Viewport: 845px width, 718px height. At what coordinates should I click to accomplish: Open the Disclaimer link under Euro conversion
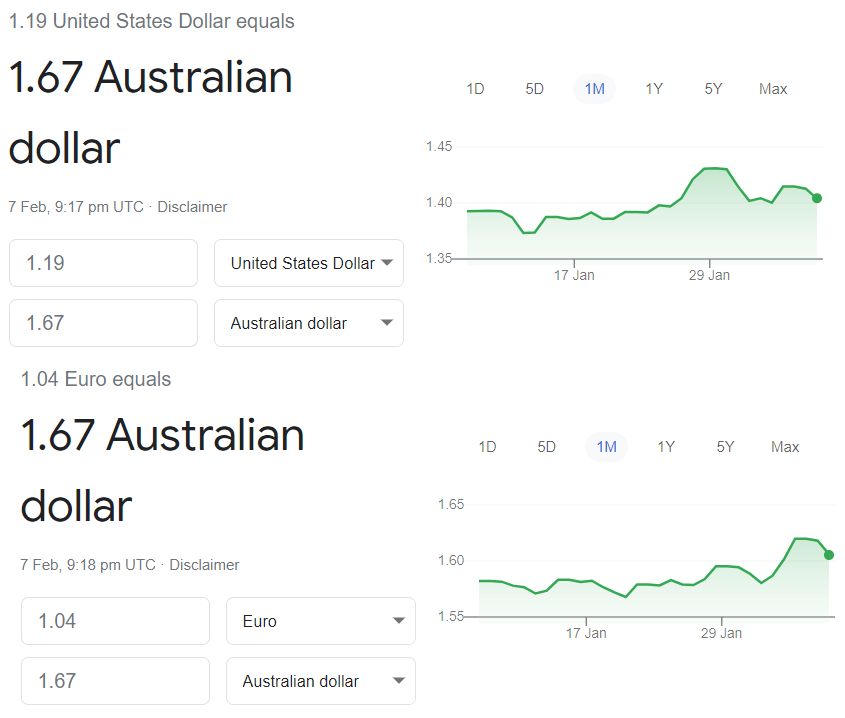pos(204,565)
